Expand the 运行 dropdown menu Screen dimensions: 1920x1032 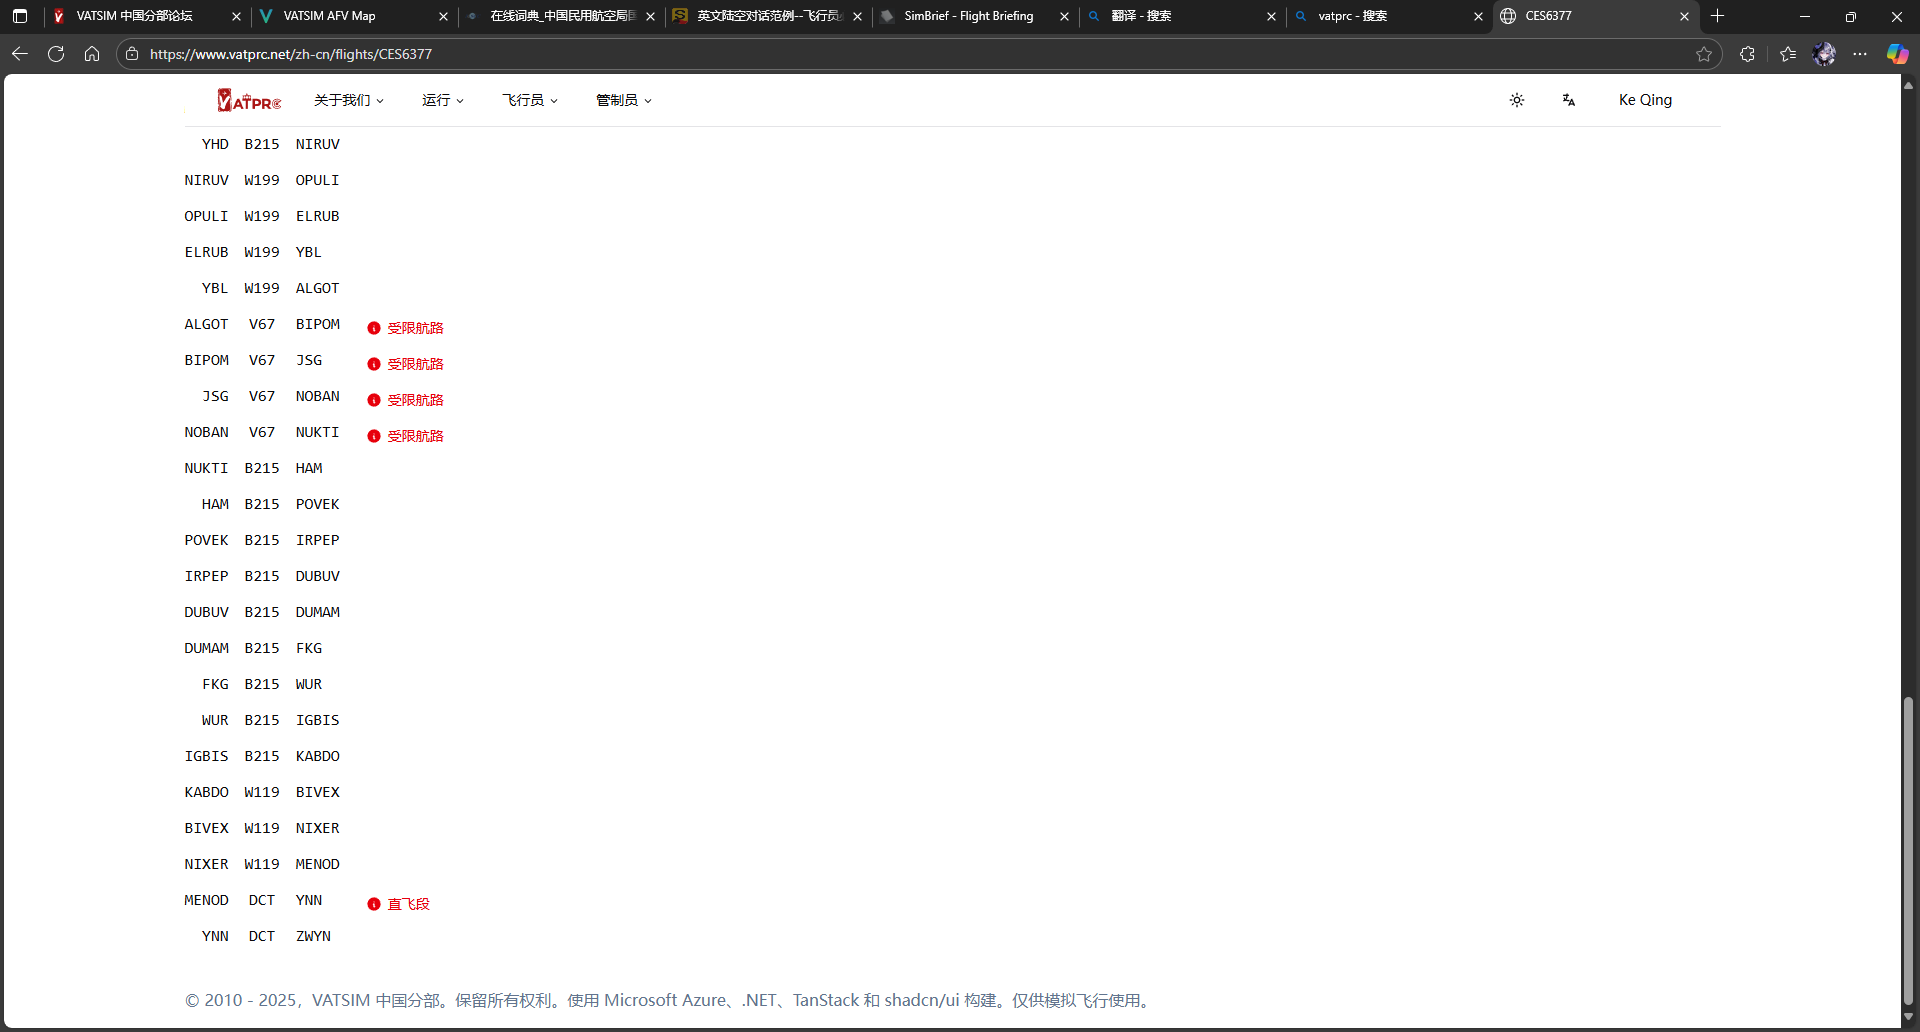(442, 100)
